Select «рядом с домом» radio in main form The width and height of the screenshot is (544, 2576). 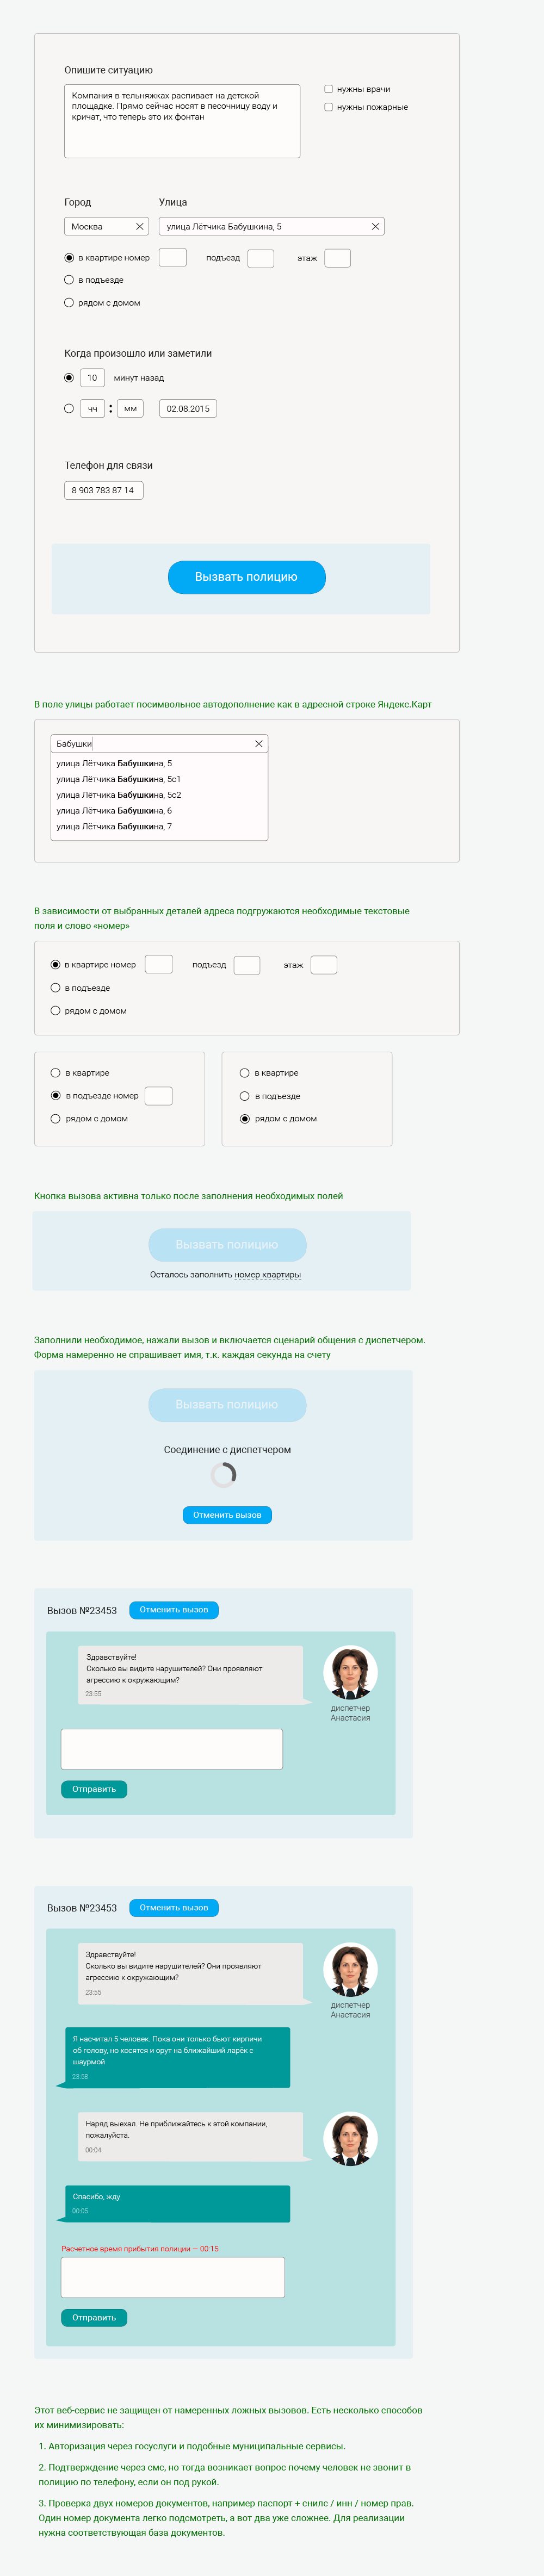69,303
